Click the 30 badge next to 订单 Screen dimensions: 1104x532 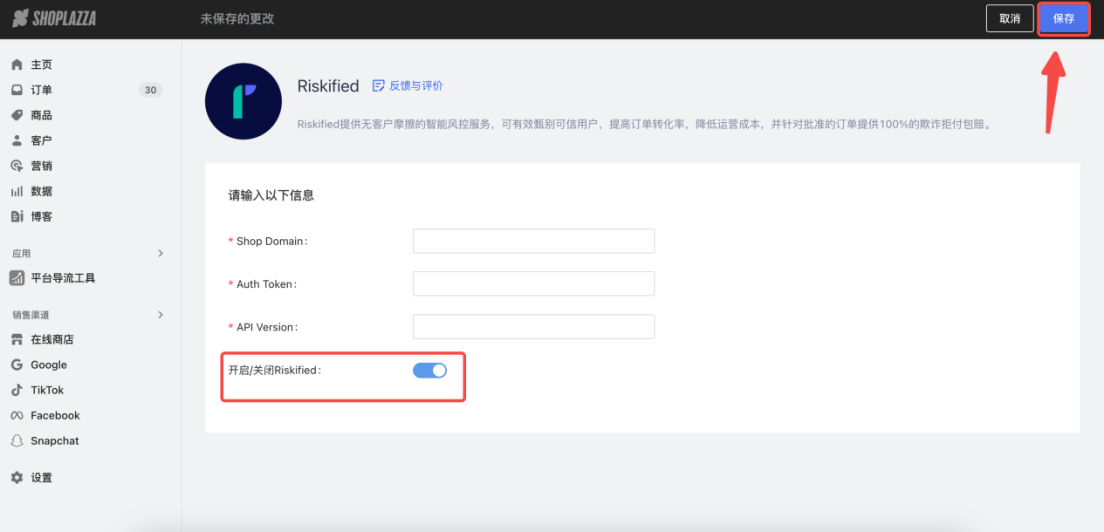pyautogui.click(x=150, y=90)
